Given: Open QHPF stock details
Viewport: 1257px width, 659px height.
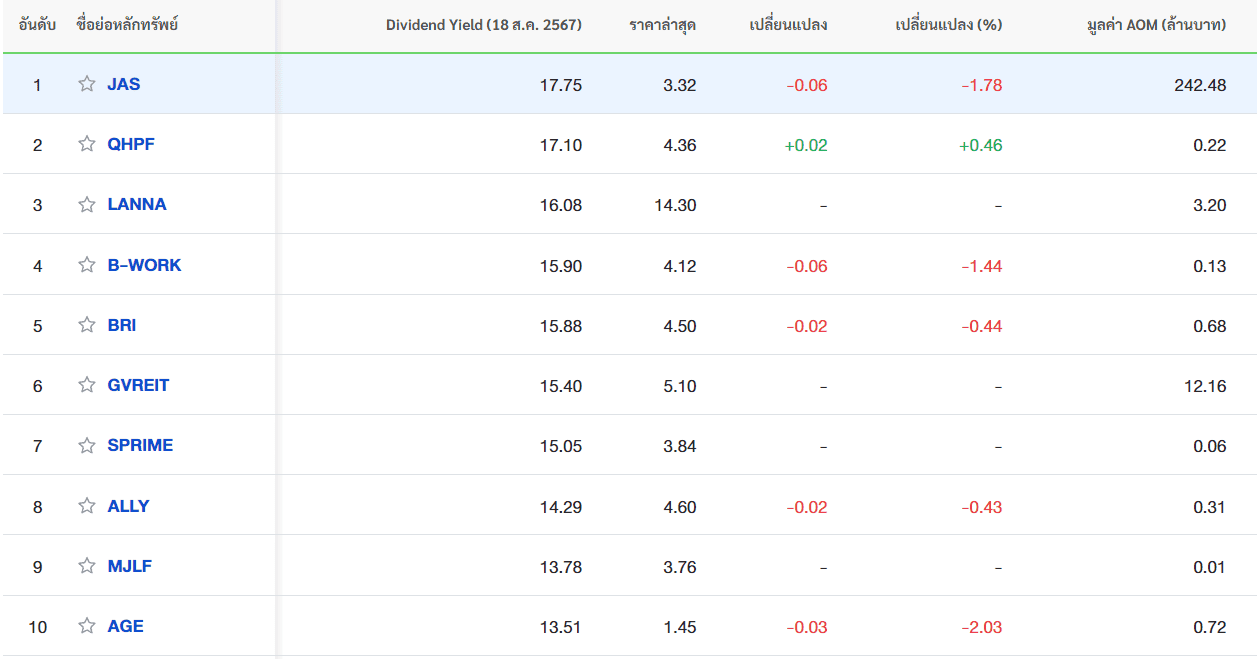Looking at the screenshot, I should 131,144.
